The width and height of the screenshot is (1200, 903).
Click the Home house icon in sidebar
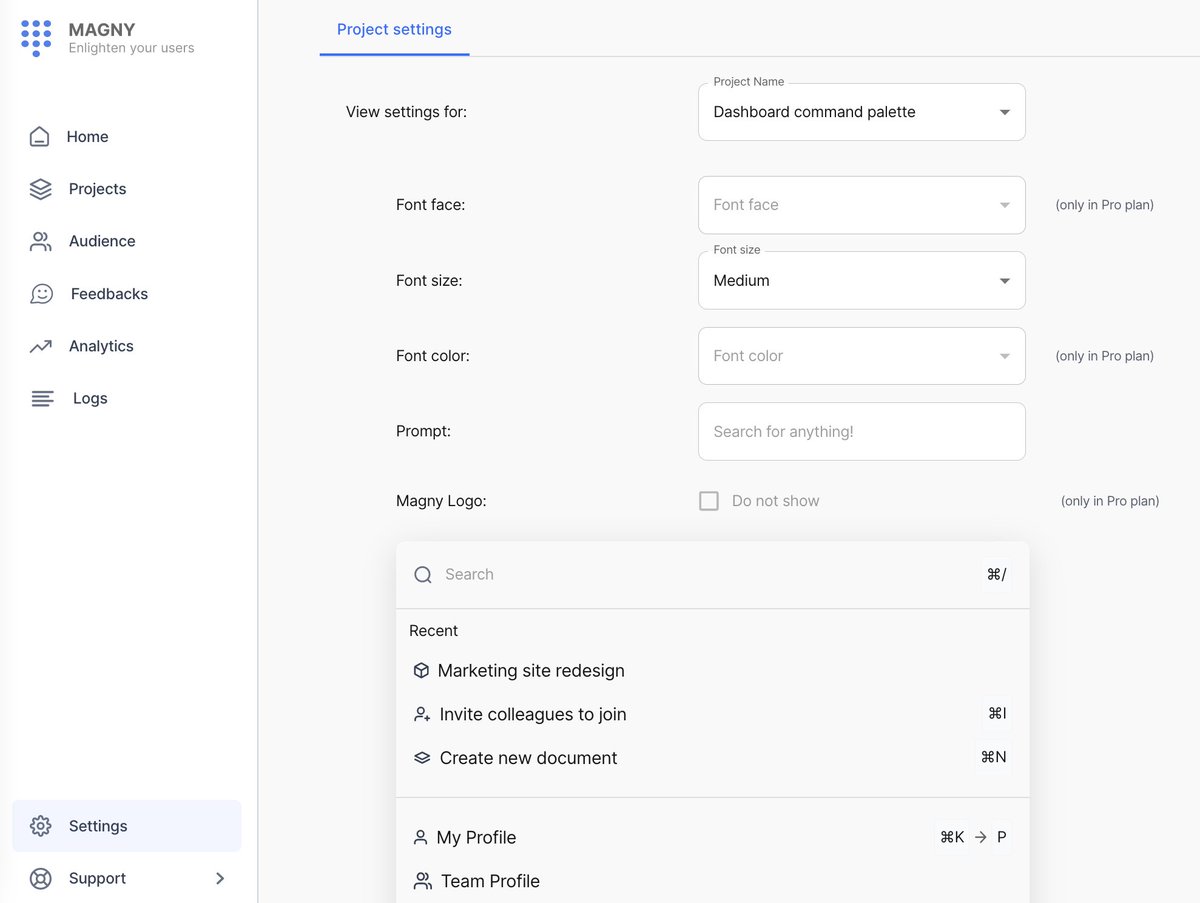point(39,137)
